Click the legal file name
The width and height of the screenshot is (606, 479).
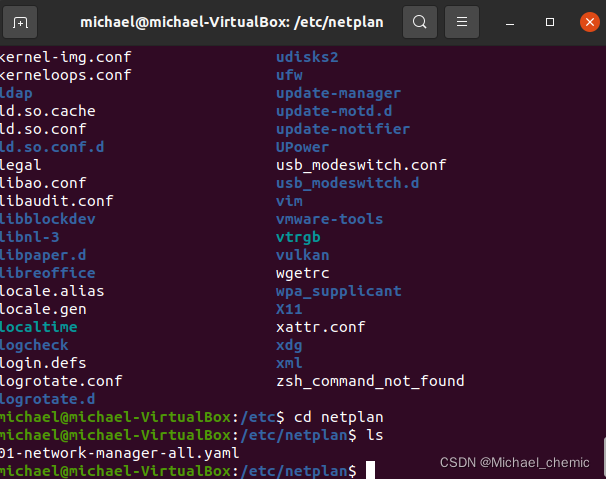[20, 165]
